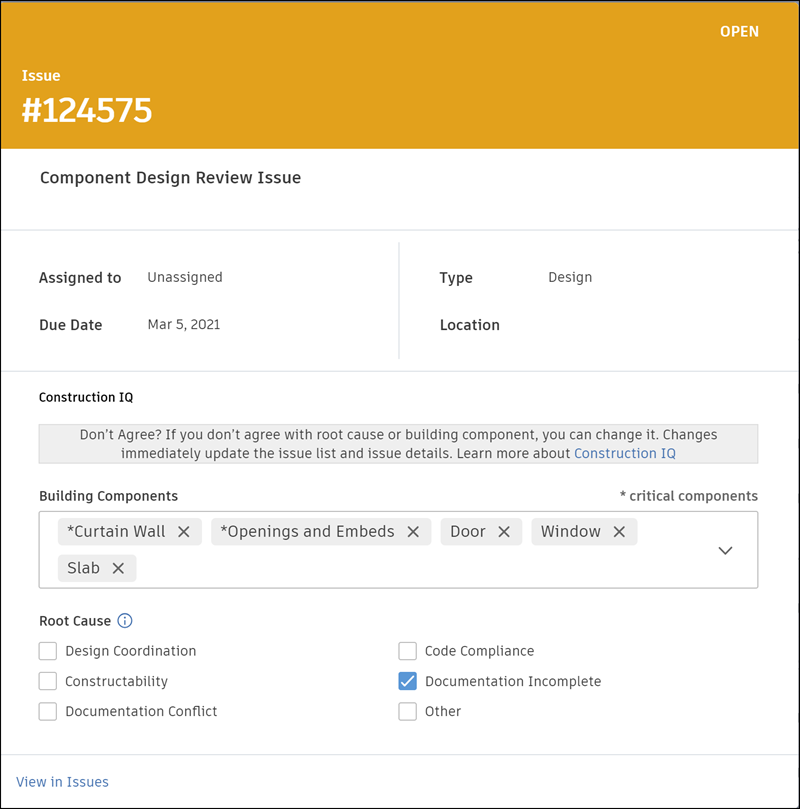
Task: Click the OPEN status label
Action: pos(739,32)
